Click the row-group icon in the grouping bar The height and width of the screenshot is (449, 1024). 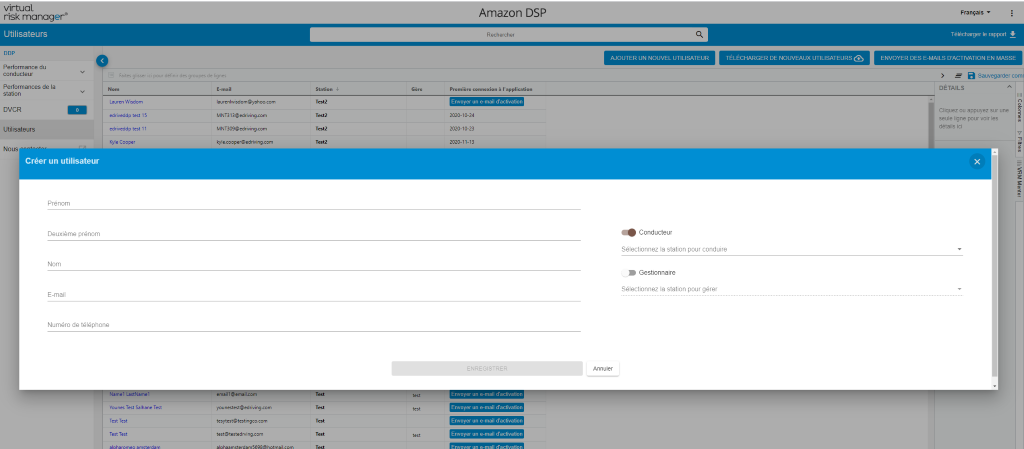(110, 76)
